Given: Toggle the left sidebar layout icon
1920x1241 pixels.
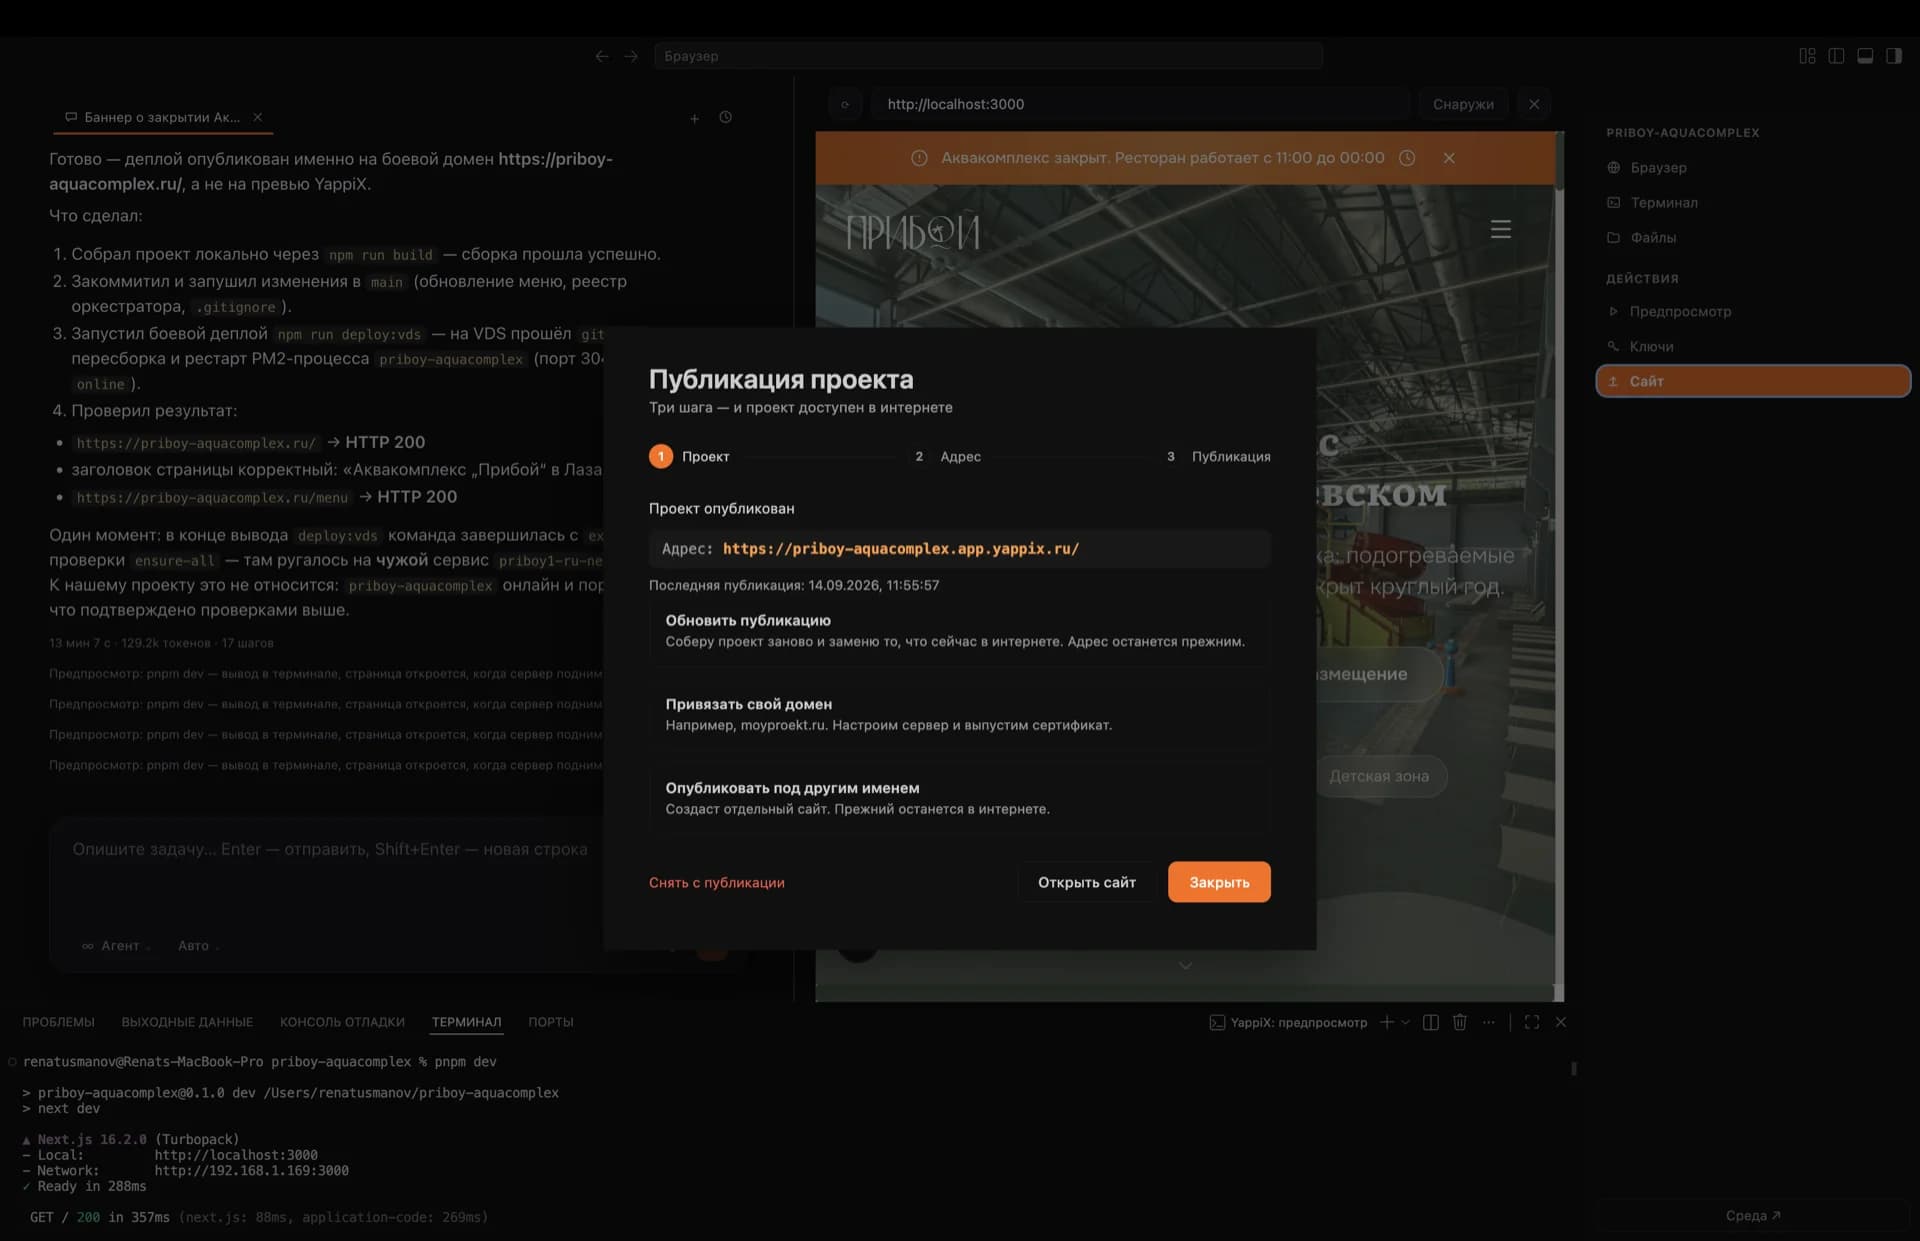Looking at the screenshot, I should [1836, 56].
